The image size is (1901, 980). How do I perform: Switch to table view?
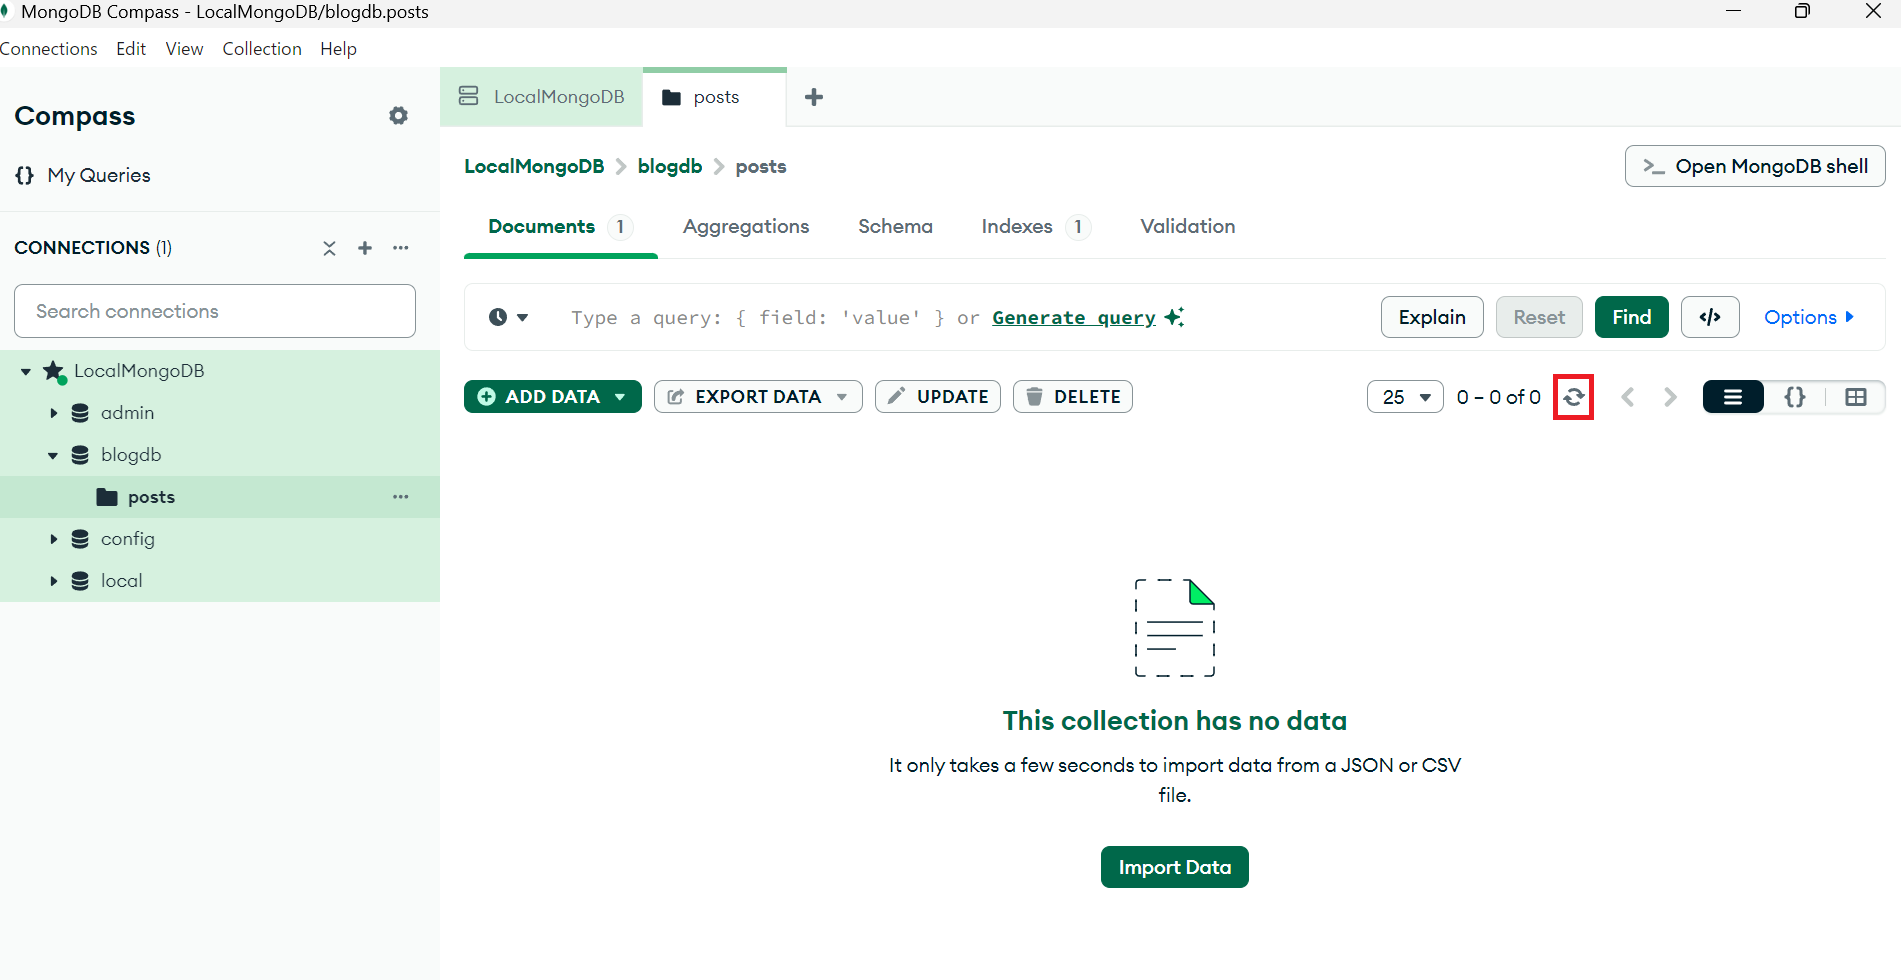tap(1856, 397)
